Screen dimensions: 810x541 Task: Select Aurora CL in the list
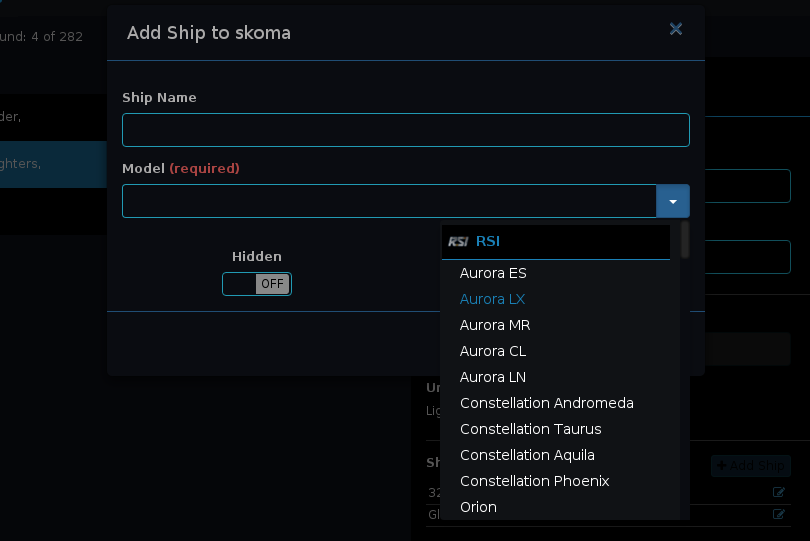point(492,351)
